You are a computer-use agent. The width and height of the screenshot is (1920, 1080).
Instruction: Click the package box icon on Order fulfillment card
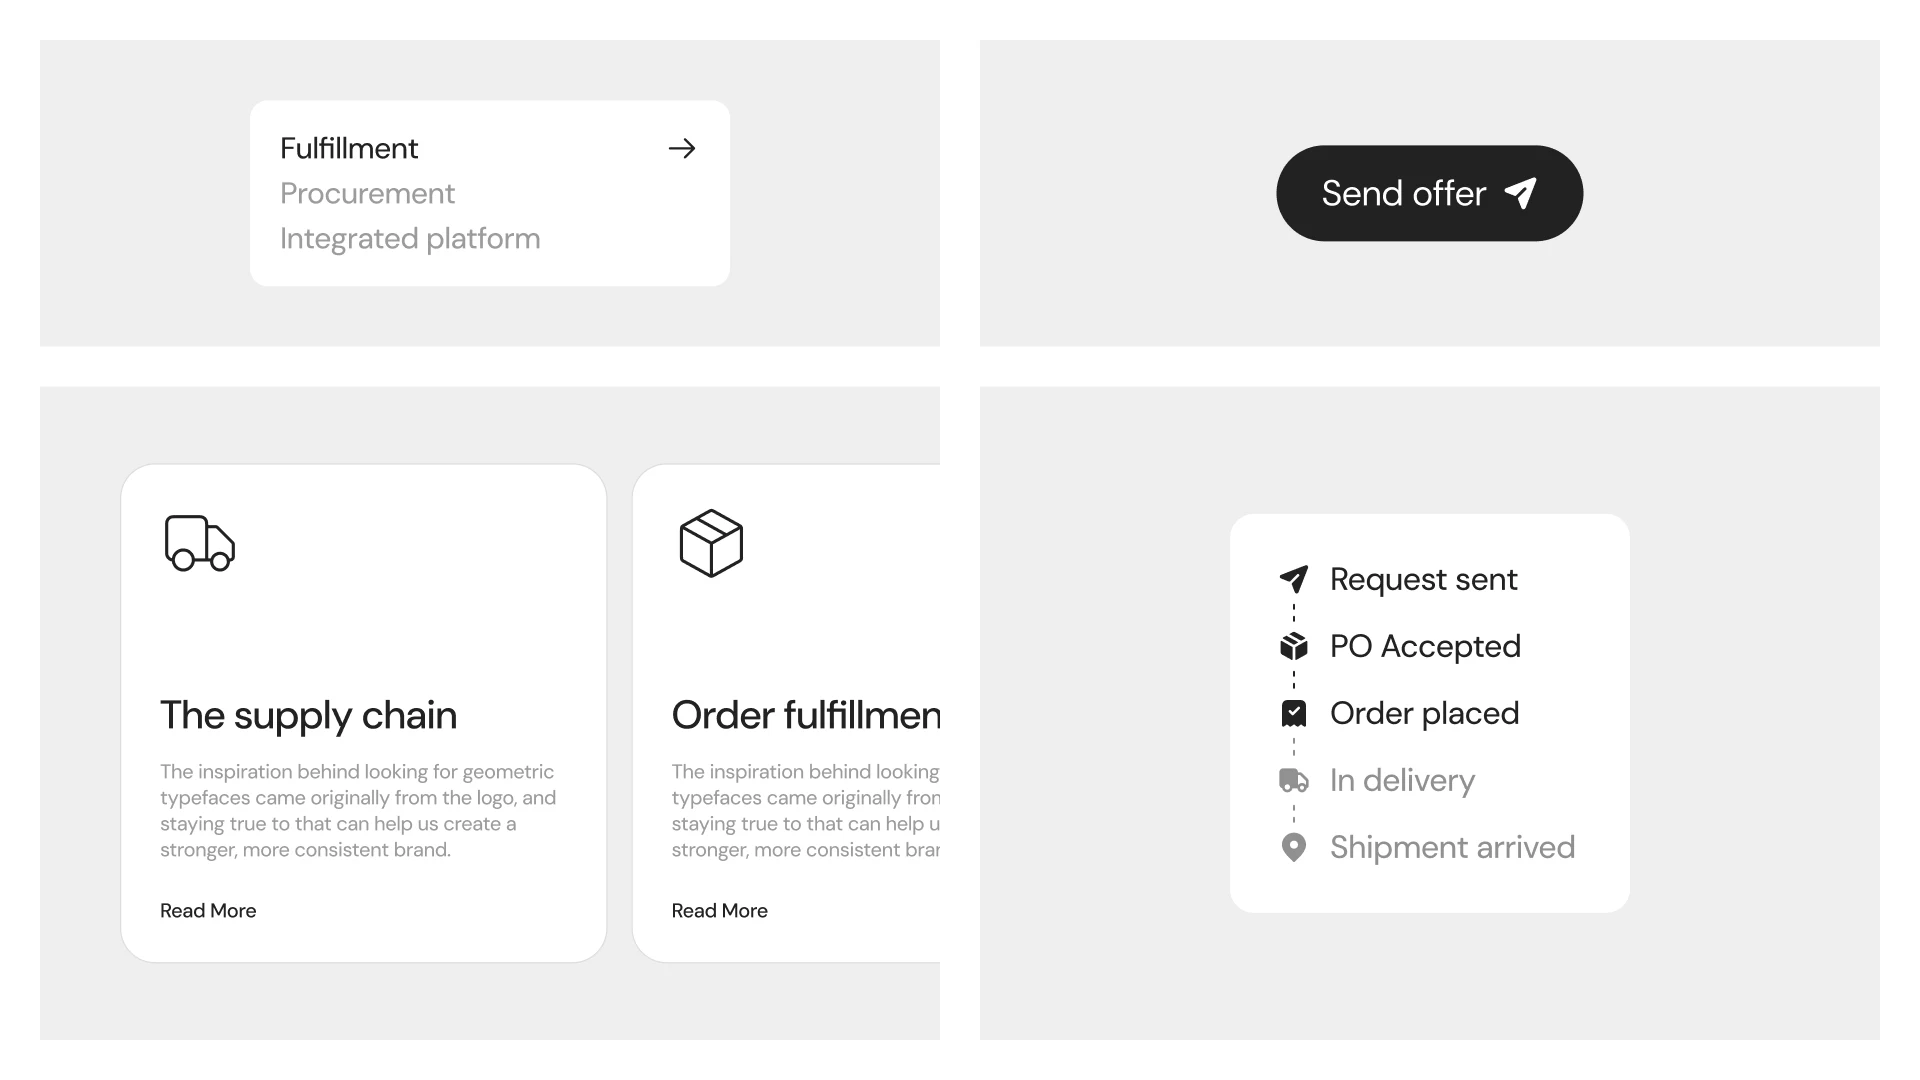[x=712, y=543]
